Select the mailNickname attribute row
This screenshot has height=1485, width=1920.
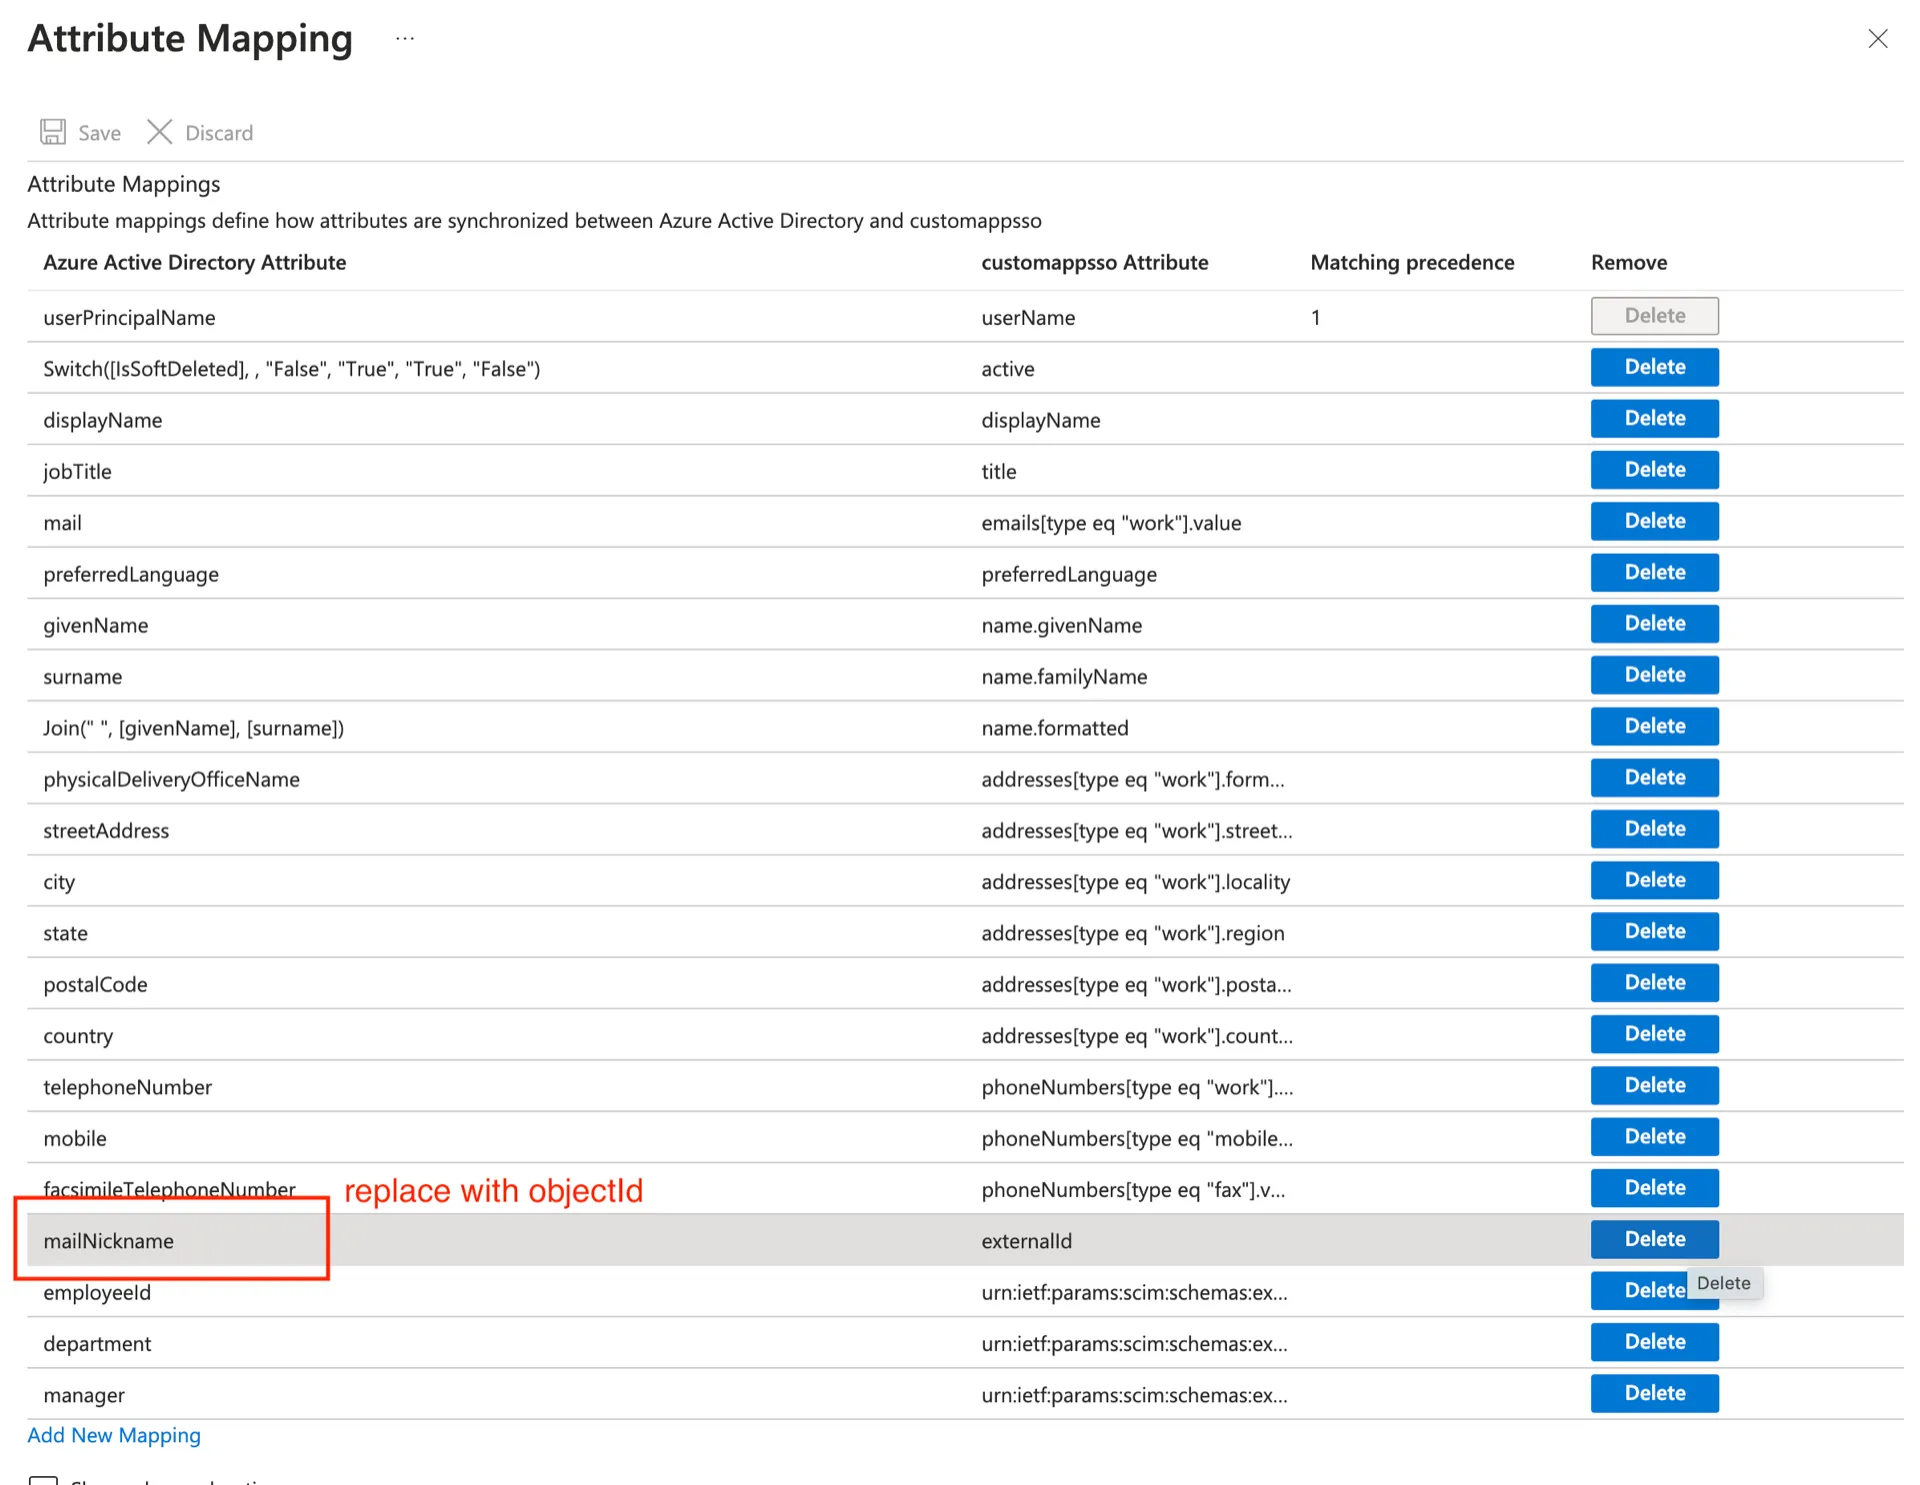[x=108, y=1241]
